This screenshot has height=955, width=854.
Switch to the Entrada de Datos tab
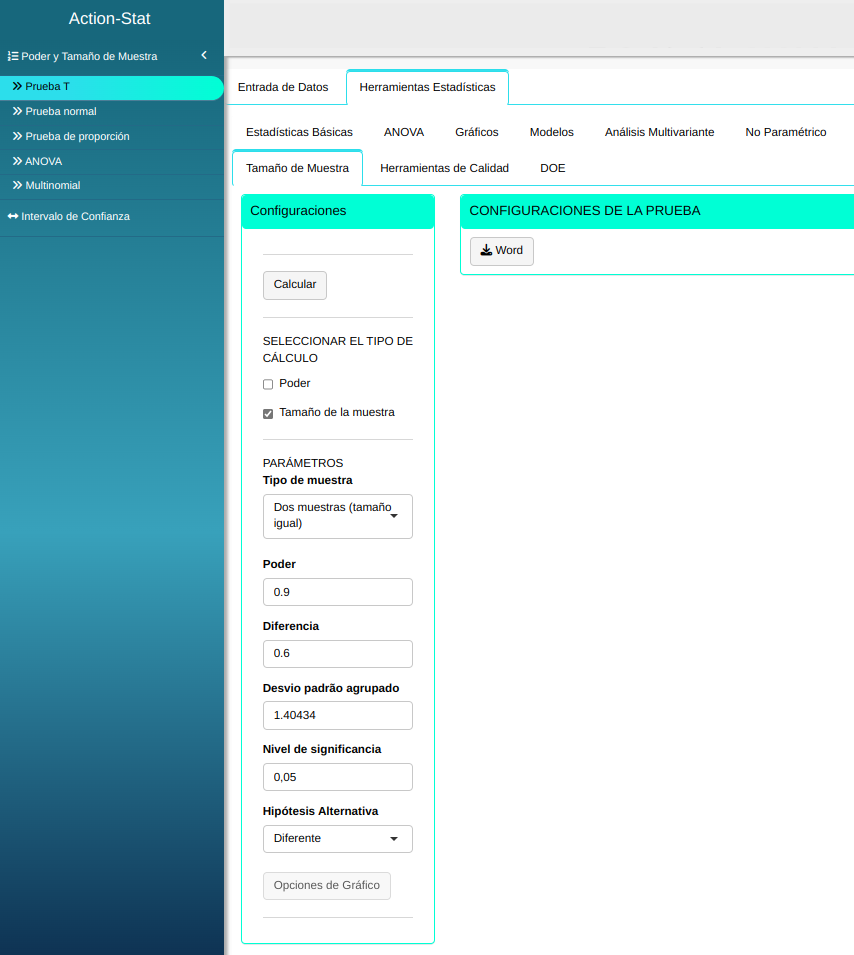coord(283,87)
